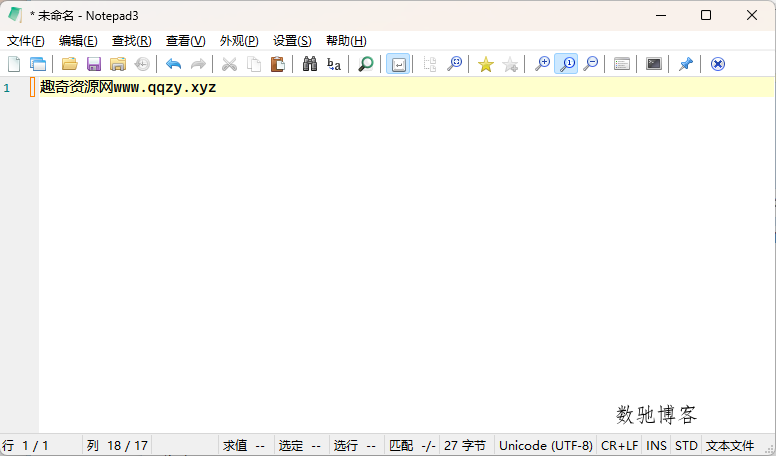Image resolution: width=776 pixels, height=456 pixels.
Task: Click the copy pages icon
Action: [x=254, y=64]
